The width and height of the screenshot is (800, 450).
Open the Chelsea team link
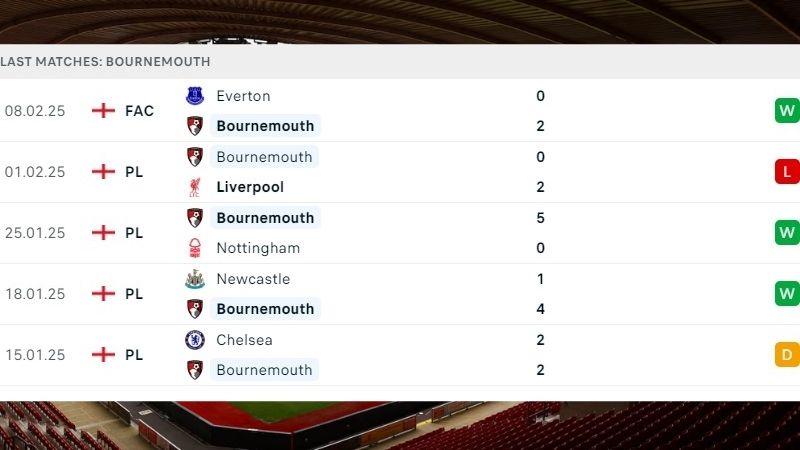click(244, 340)
